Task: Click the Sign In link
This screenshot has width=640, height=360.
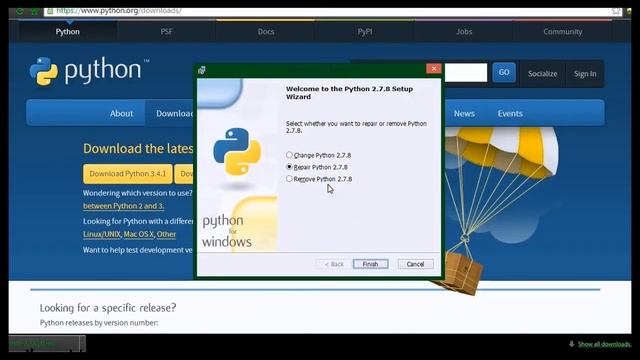Action: pyautogui.click(x=585, y=74)
